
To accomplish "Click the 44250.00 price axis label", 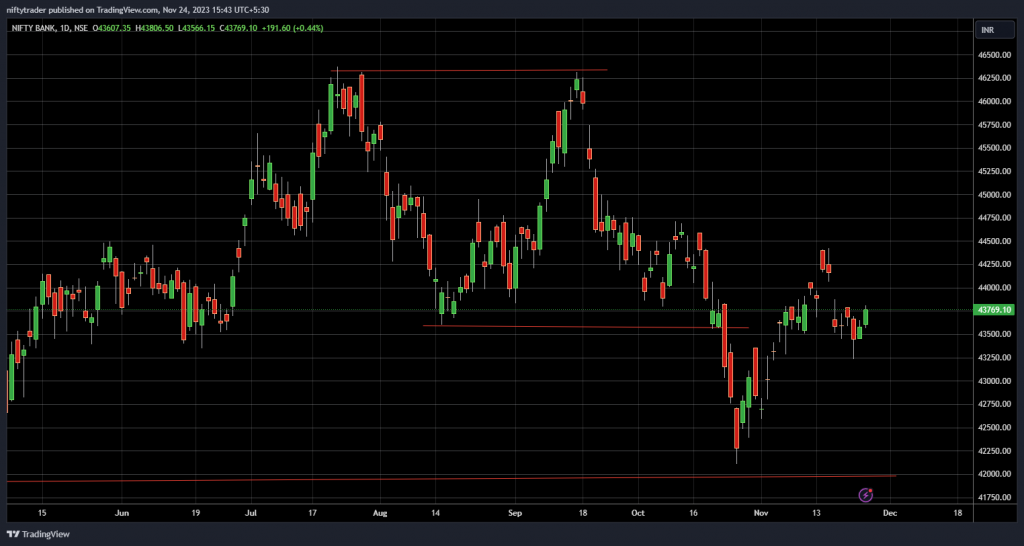I will coord(995,265).
